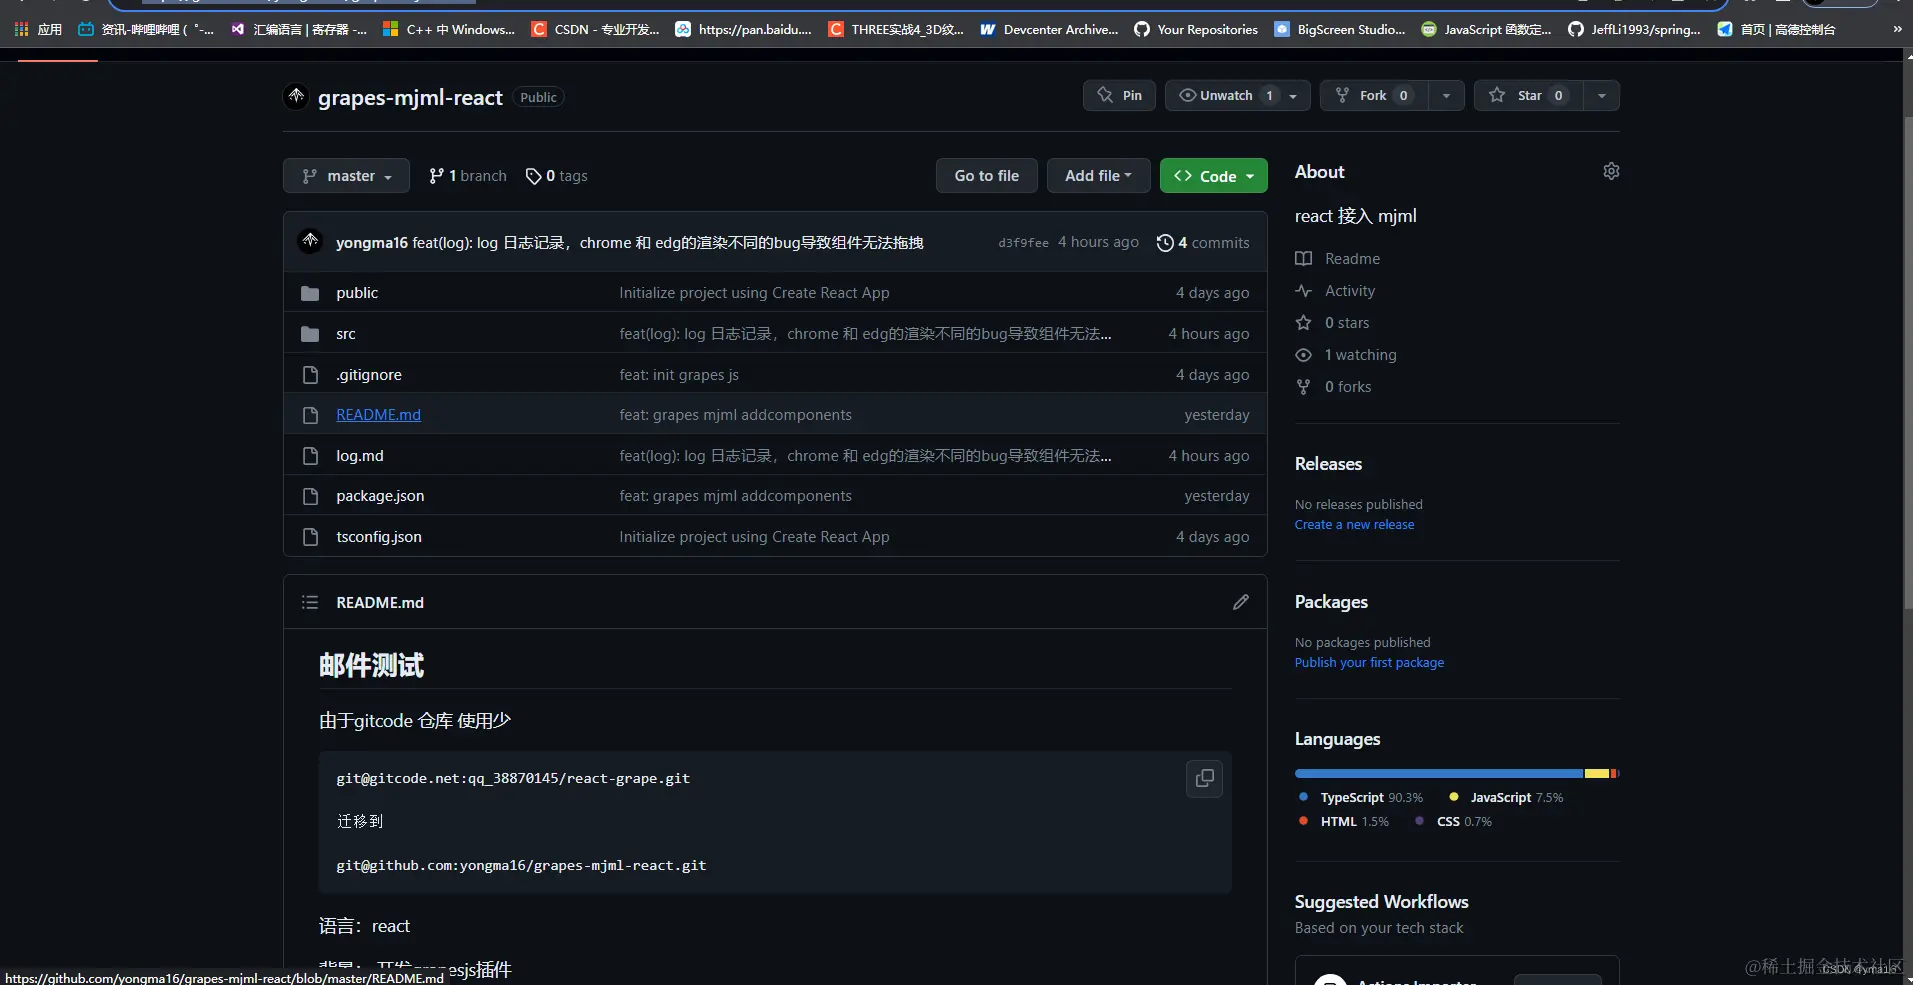
Task: Open the Your Repositories bookmark
Action: (1196, 29)
